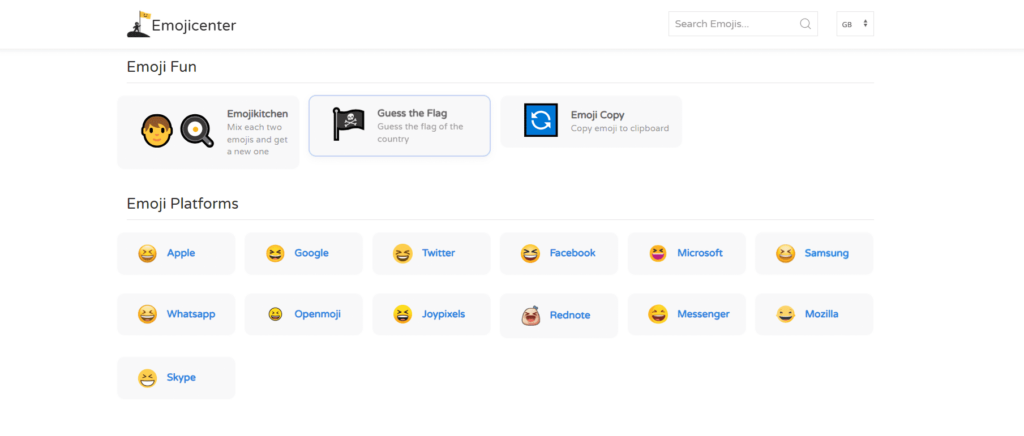This screenshot has width=1024, height=436.
Task: Click the "Emoji Fun" section heading
Action: click(161, 67)
